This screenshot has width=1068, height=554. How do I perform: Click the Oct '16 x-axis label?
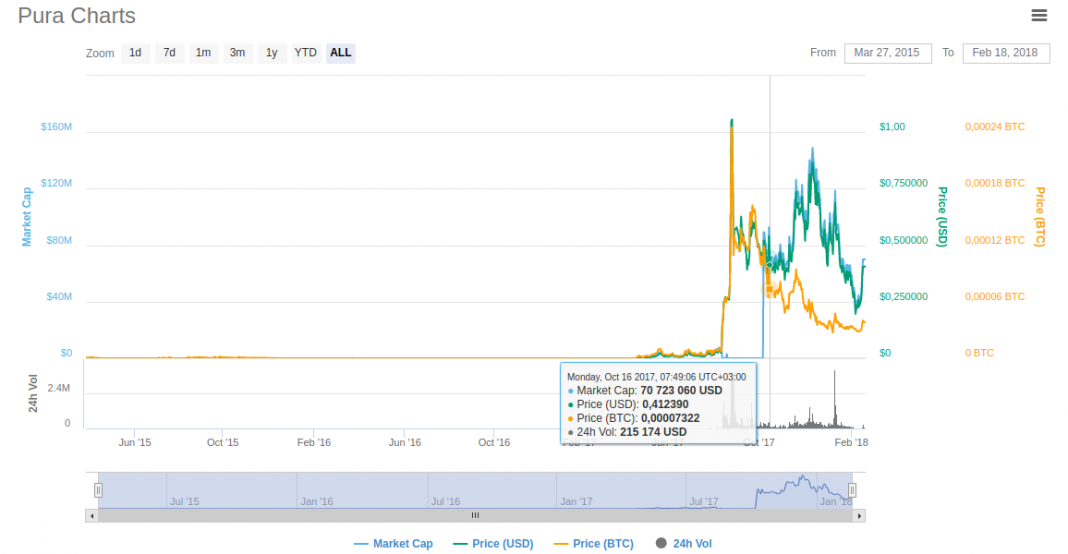494,442
